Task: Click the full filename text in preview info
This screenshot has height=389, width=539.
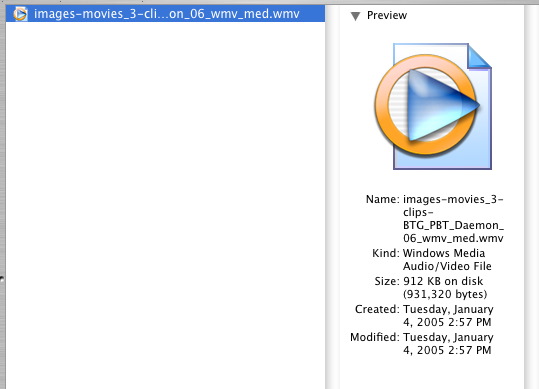Action: 453,219
